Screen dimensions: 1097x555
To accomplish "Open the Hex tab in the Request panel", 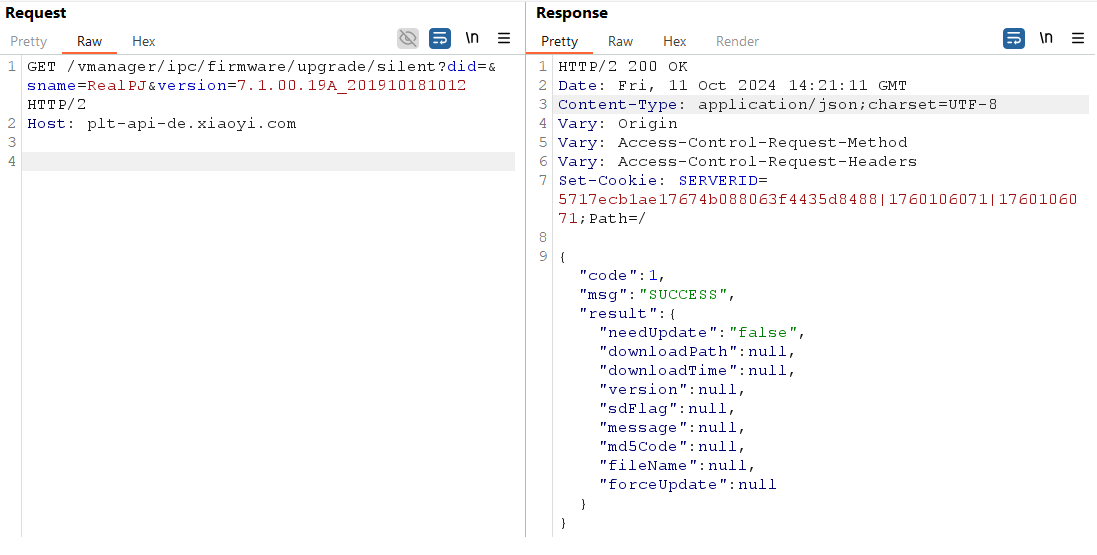I will click(144, 41).
